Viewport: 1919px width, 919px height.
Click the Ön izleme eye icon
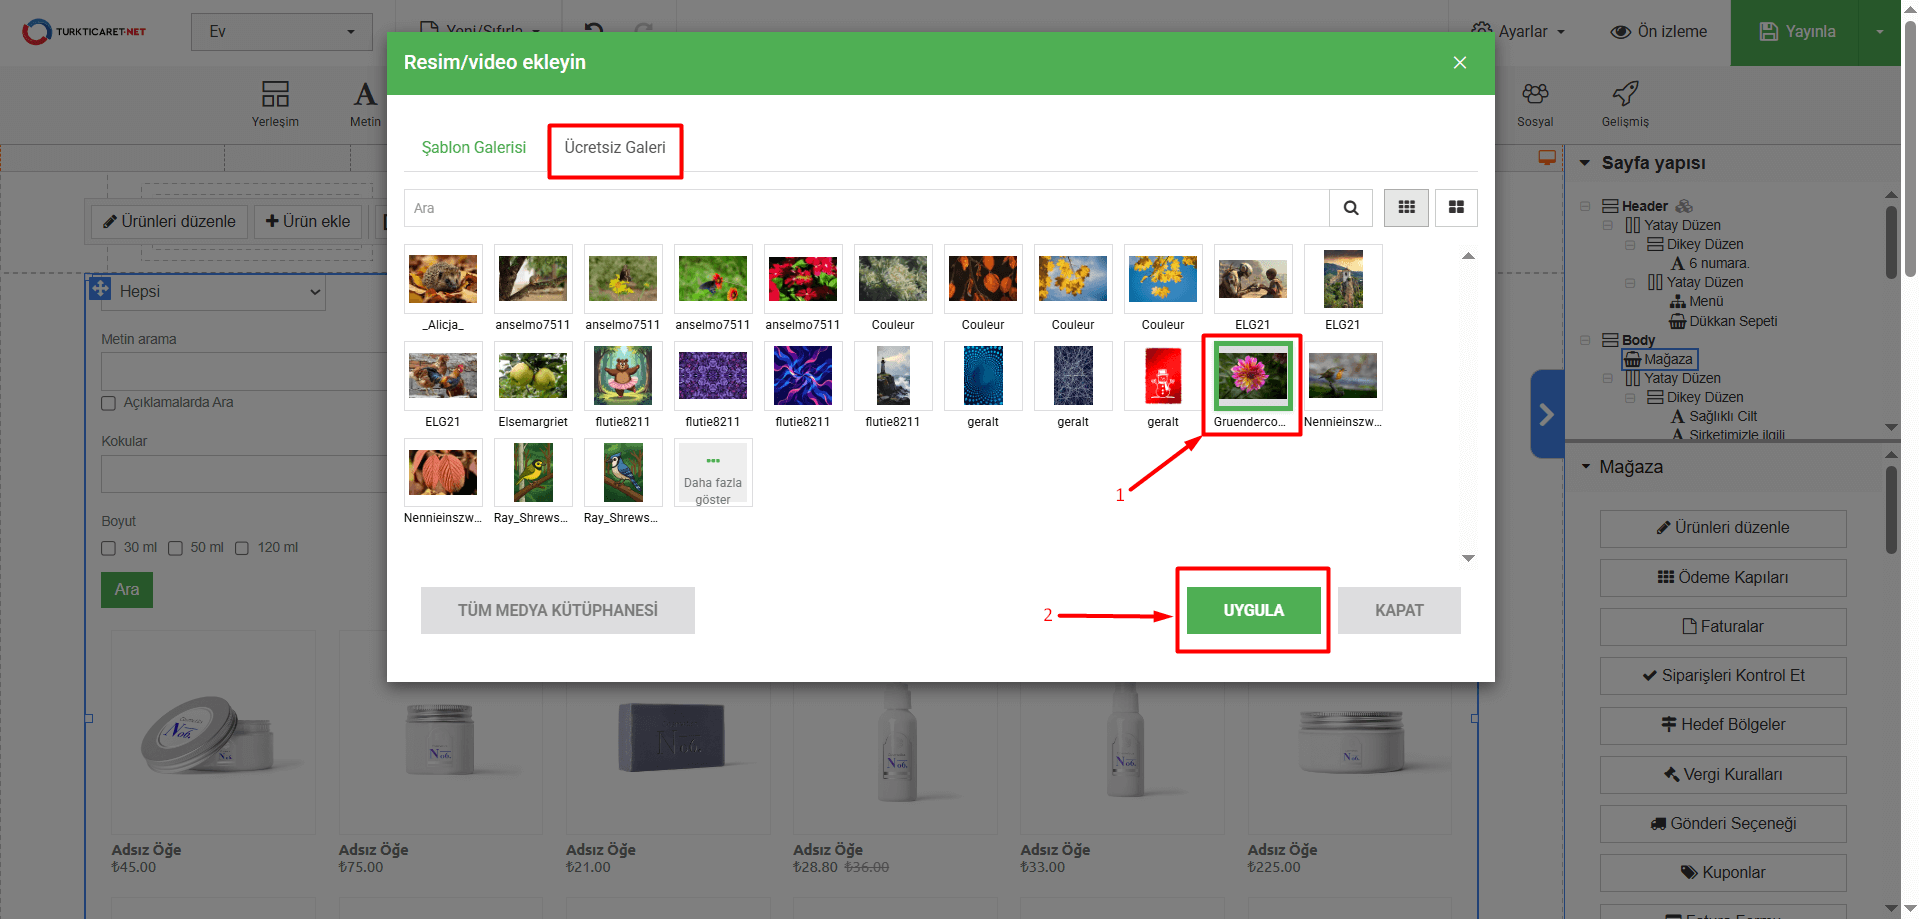coord(1620,32)
